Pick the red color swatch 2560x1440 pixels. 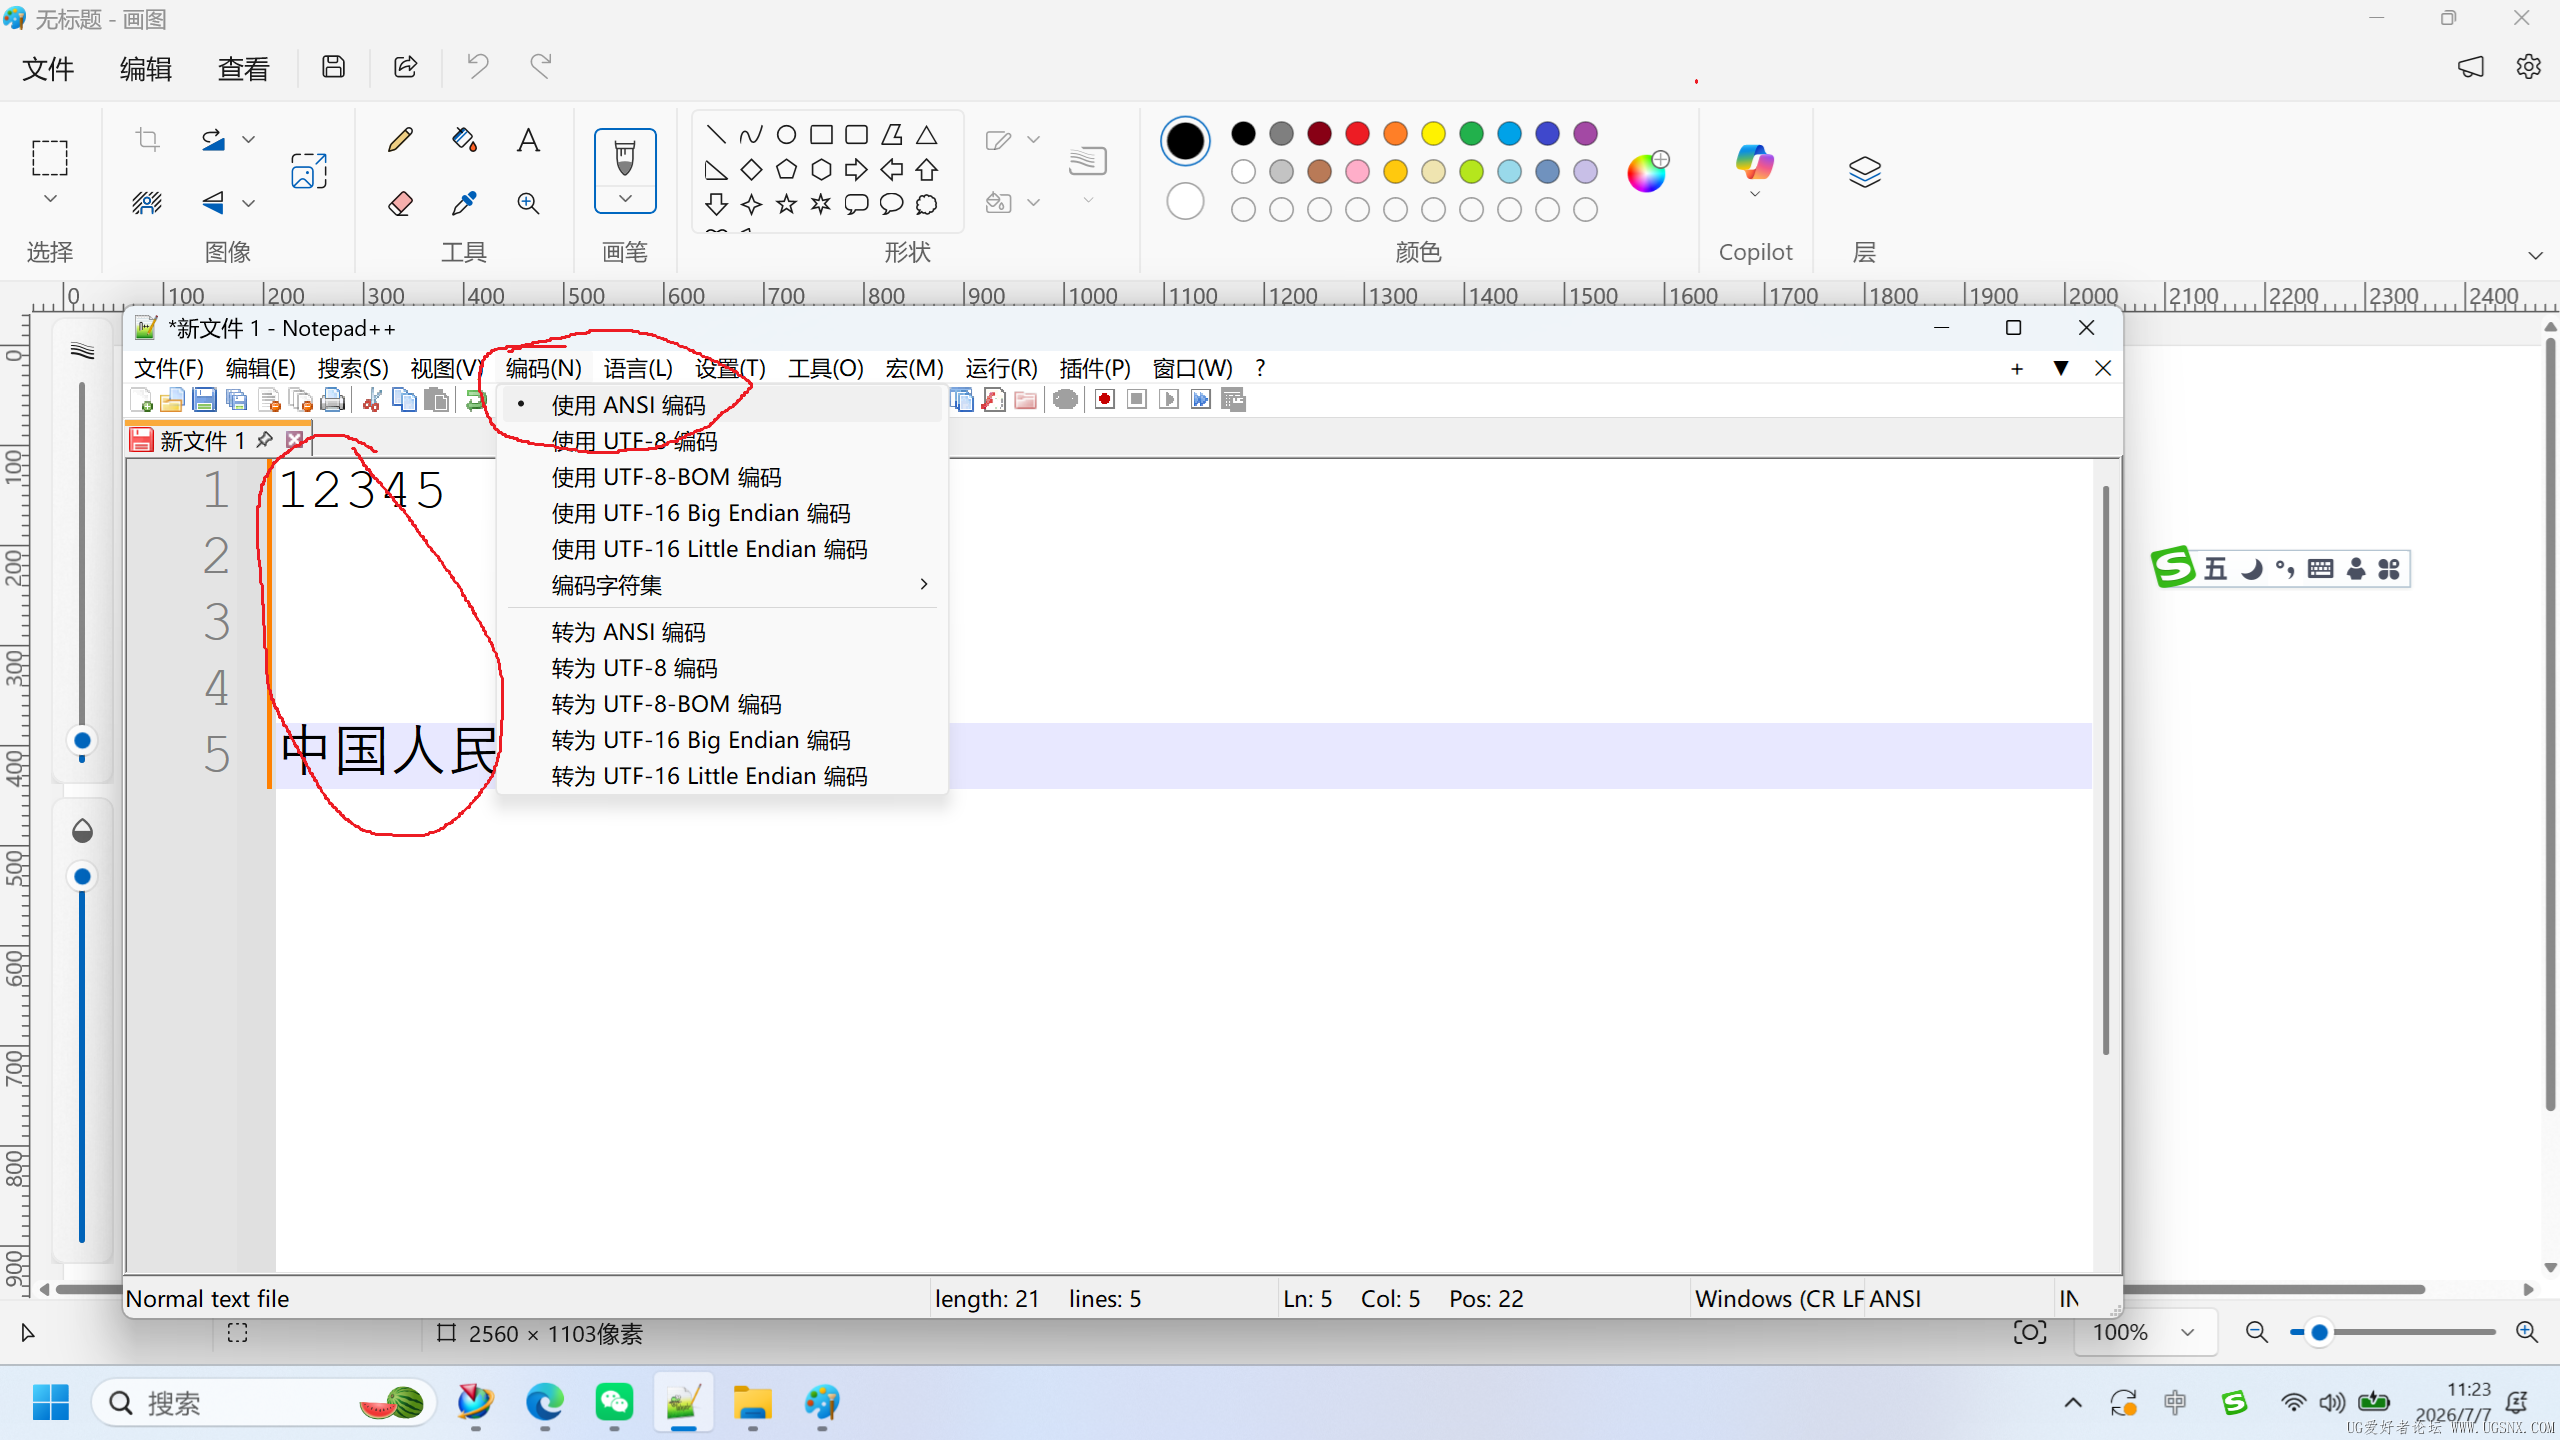[1357, 133]
